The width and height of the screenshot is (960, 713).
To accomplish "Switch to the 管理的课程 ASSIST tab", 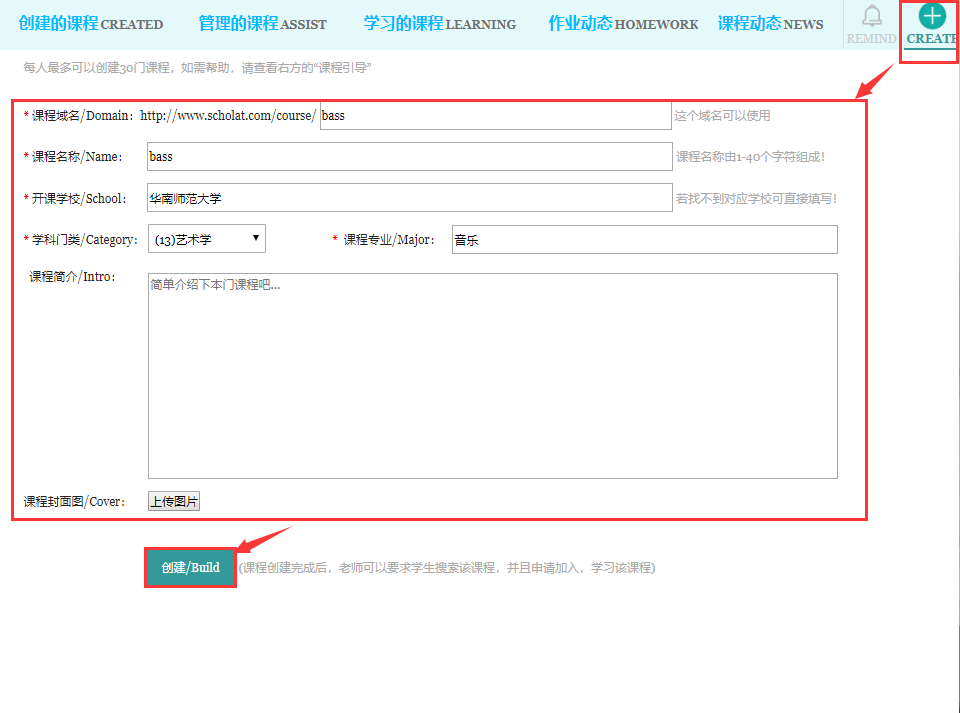I will (262, 24).
